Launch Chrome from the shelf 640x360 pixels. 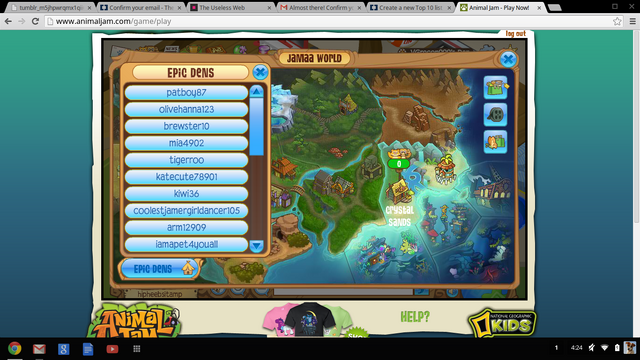point(15,349)
